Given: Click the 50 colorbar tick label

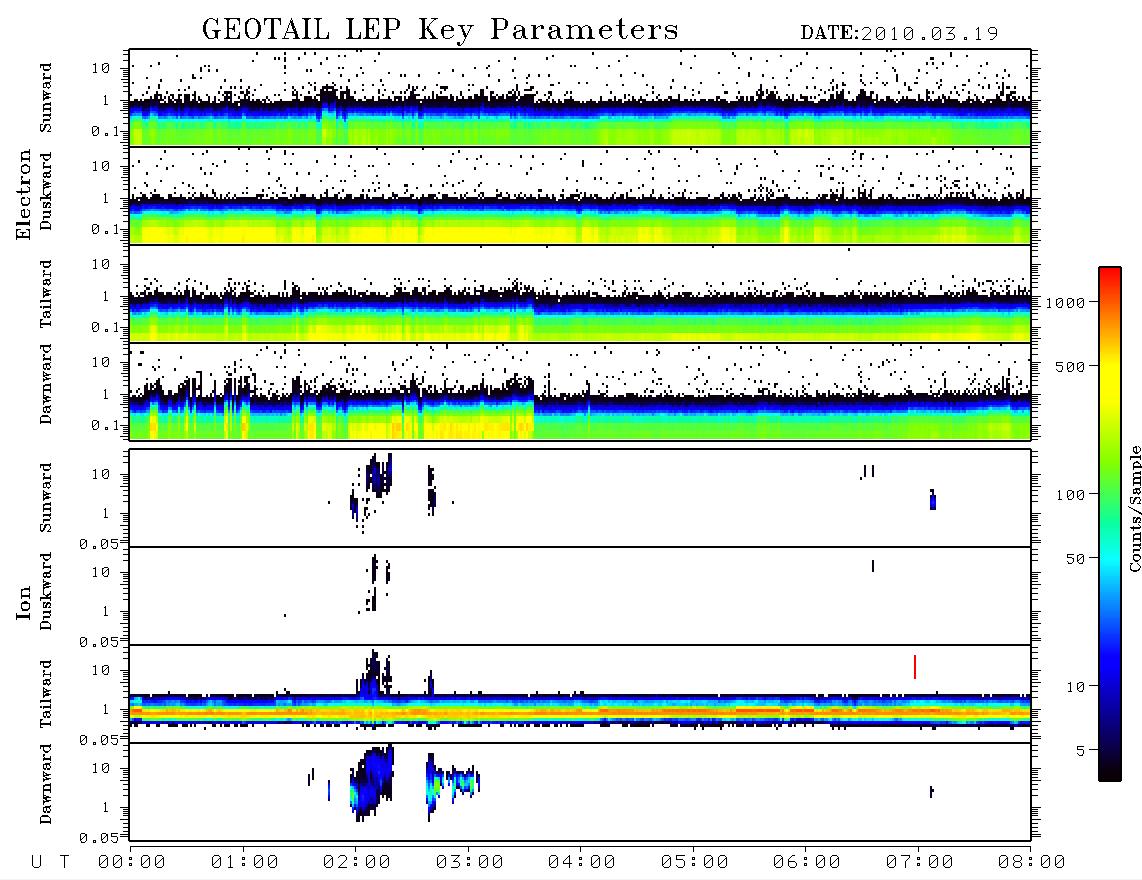Looking at the screenshot, I should coord(1076,559).
